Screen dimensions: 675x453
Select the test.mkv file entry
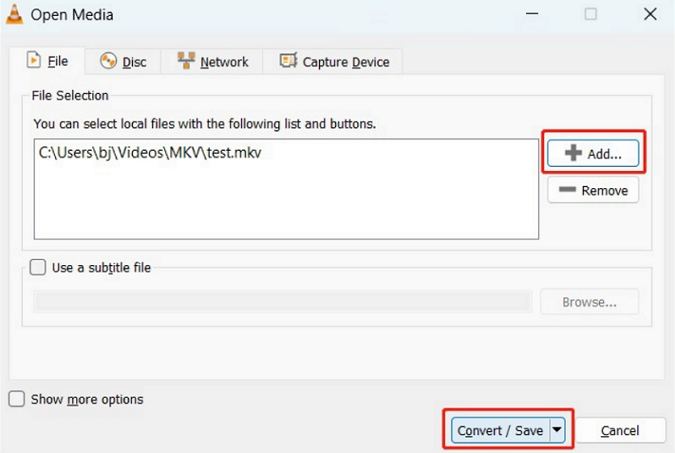point(150,152)
